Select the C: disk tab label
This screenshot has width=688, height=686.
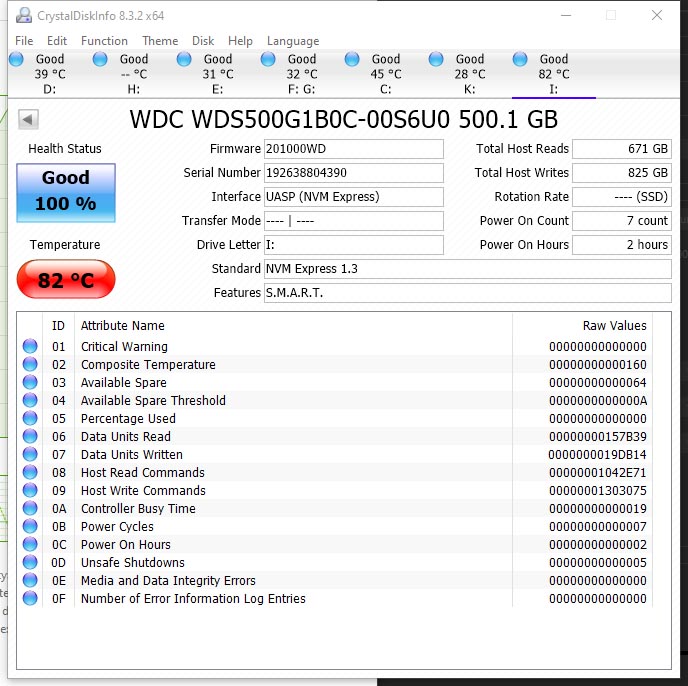386,90
